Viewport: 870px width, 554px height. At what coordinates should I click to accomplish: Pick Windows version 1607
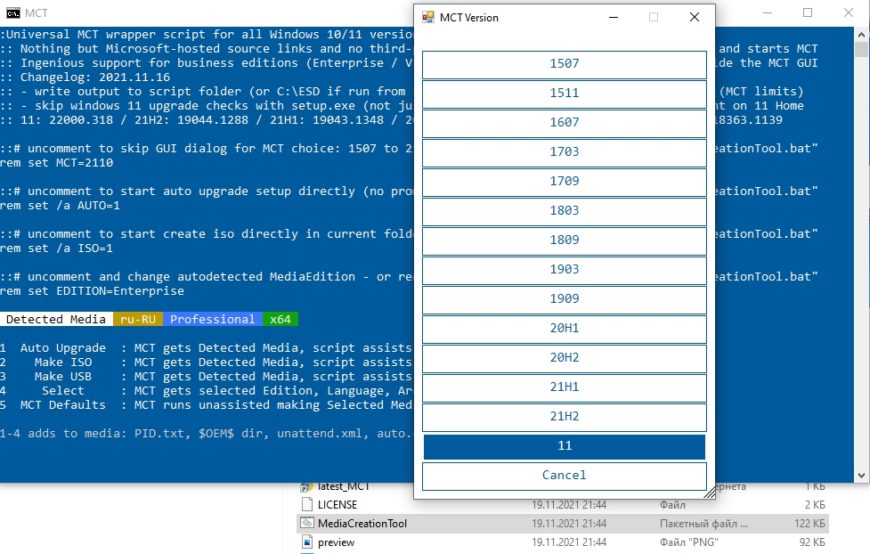click(x=564, y=123)
